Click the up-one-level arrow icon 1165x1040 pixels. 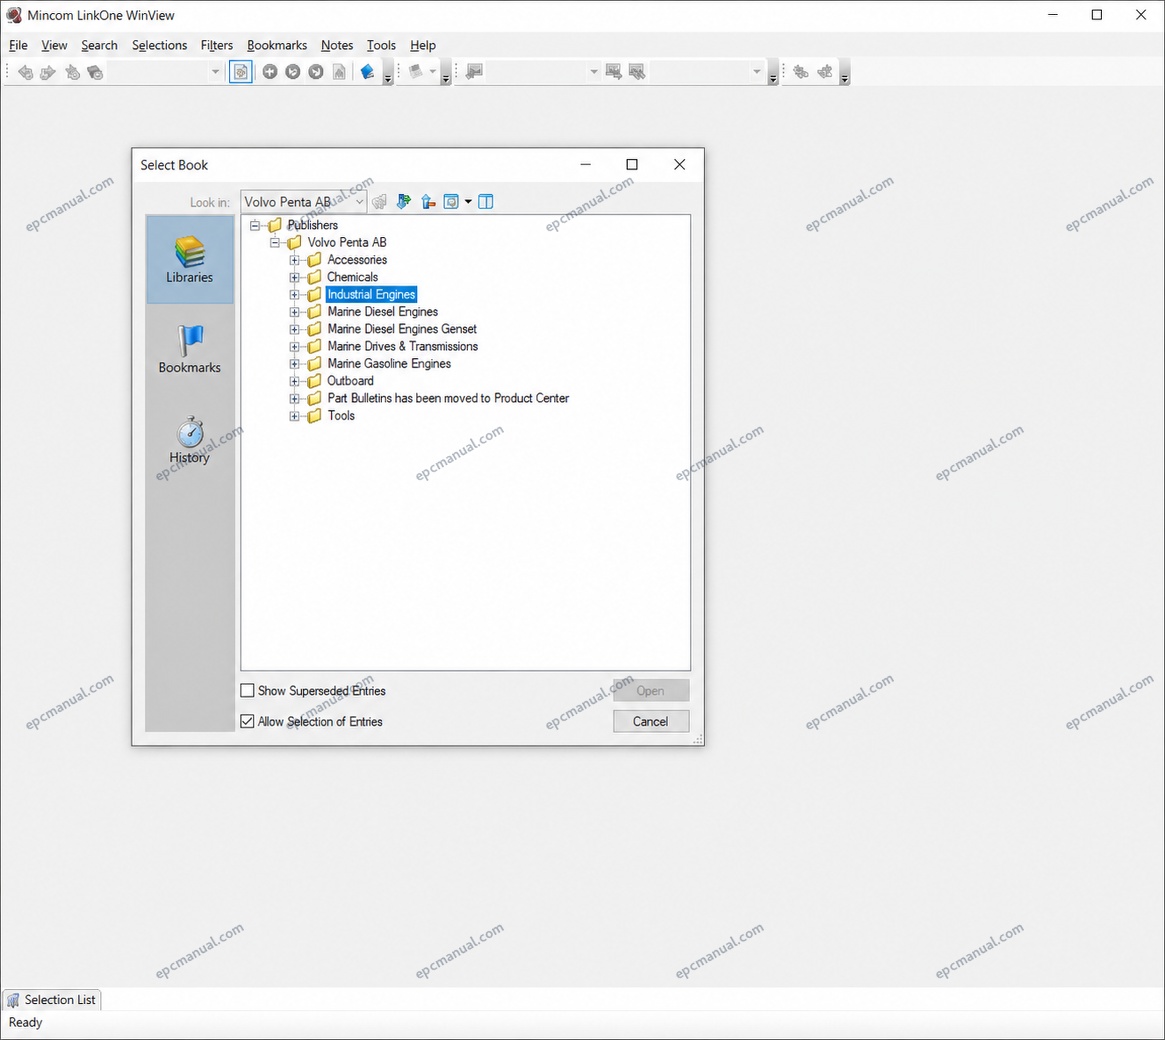click(x=428, y=201)
